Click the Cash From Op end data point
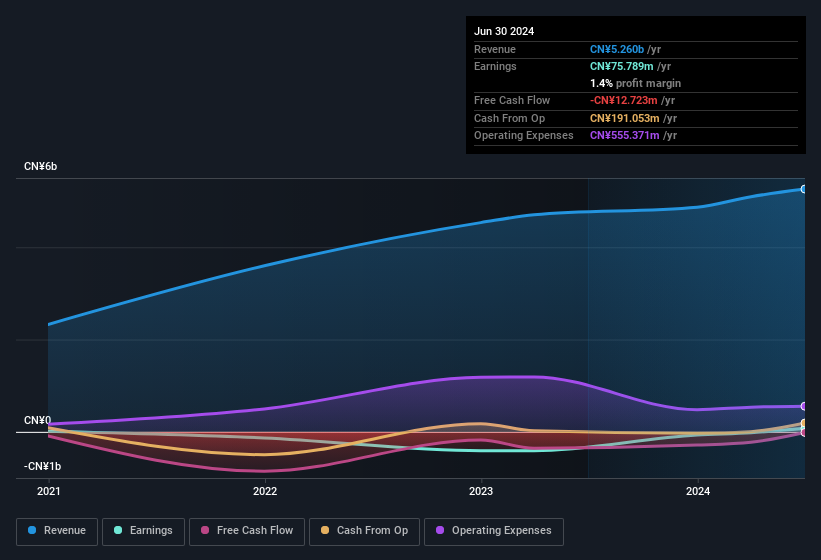821x560 pixels. 804,423
